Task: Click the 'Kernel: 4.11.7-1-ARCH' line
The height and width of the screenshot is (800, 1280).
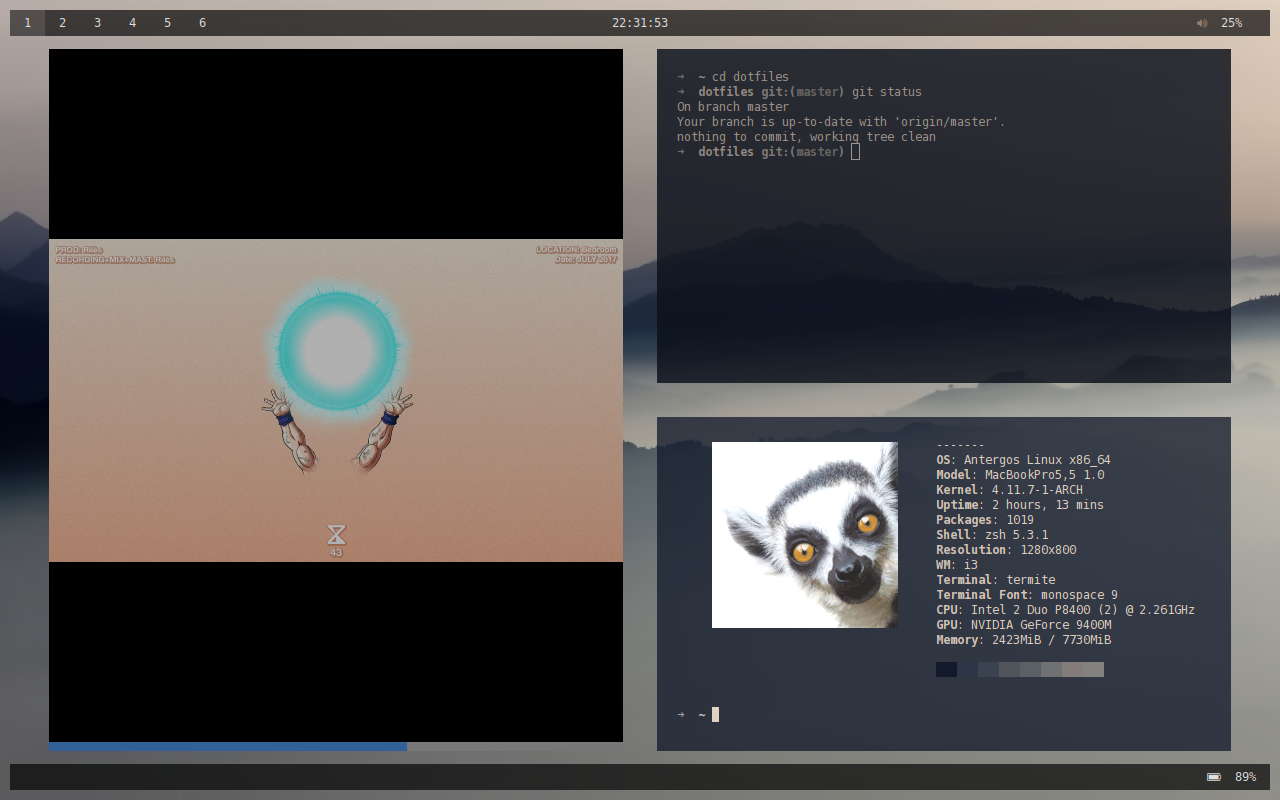Action: pyautogui.click(x=1009, y=490)
